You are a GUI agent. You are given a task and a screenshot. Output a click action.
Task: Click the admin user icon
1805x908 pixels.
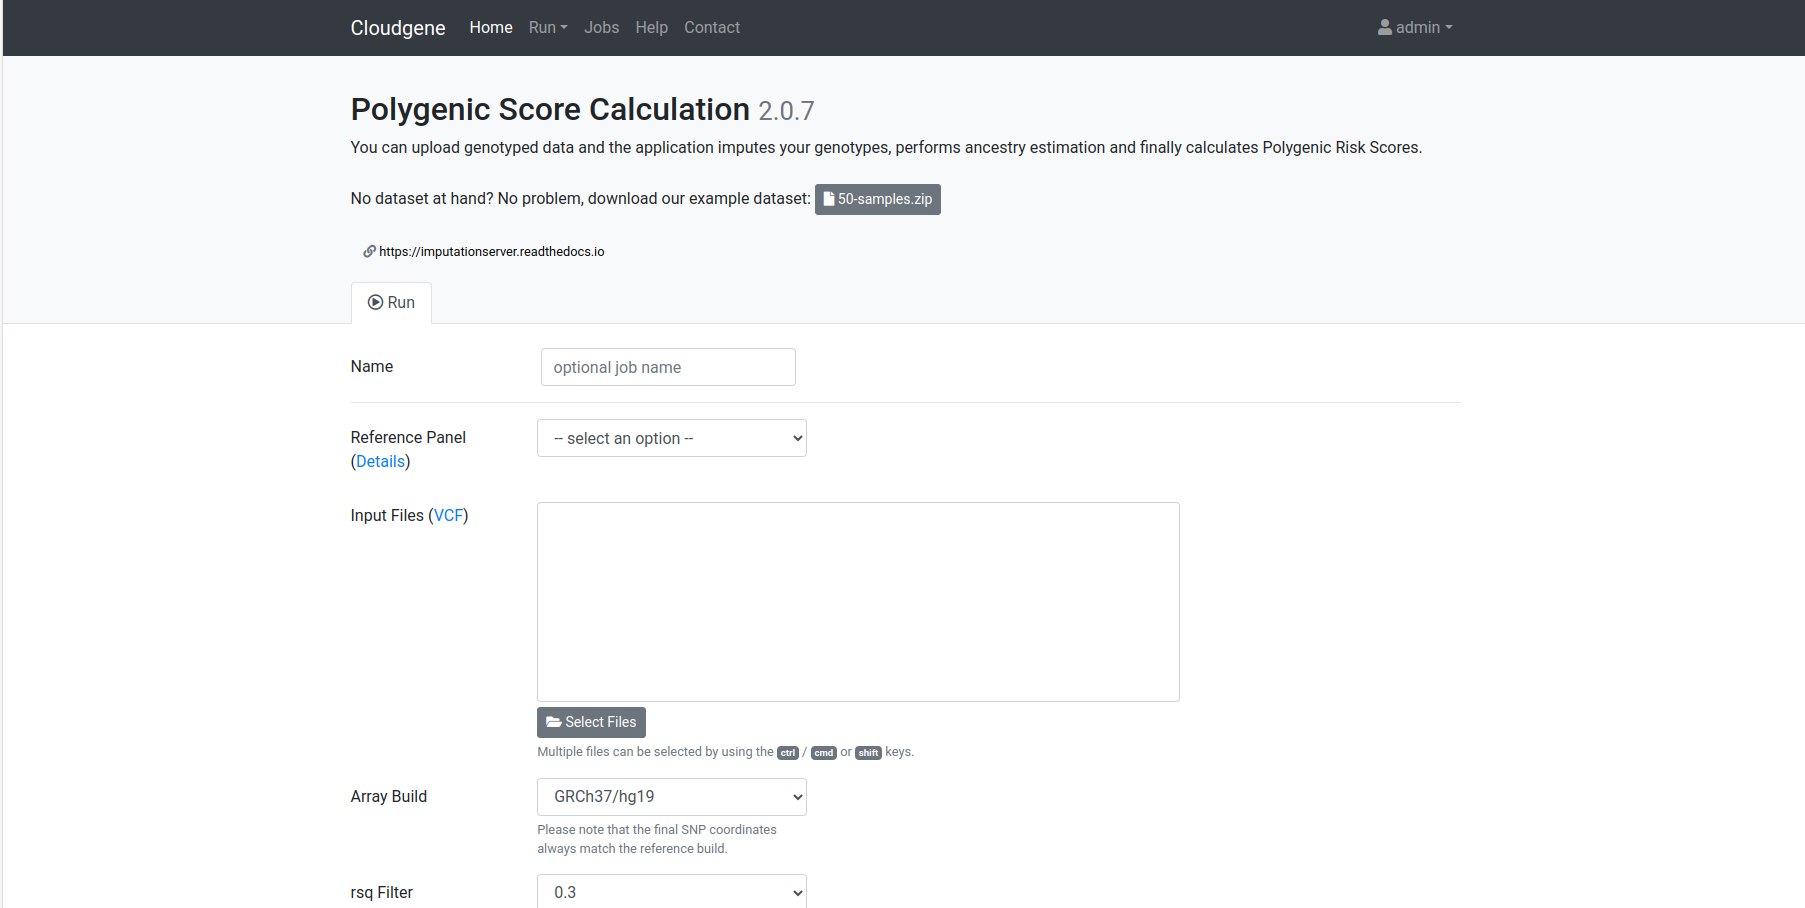click(x=1384, y=28)
